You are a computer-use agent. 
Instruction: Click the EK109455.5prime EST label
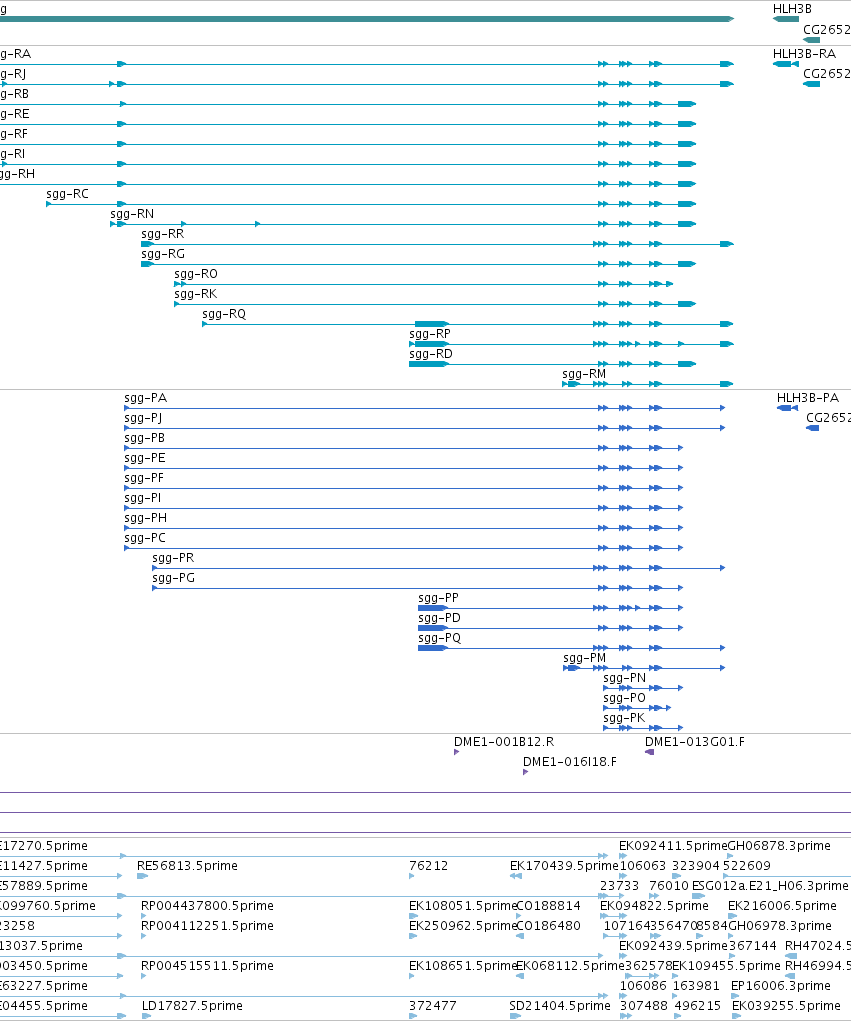tap(726, 966)
